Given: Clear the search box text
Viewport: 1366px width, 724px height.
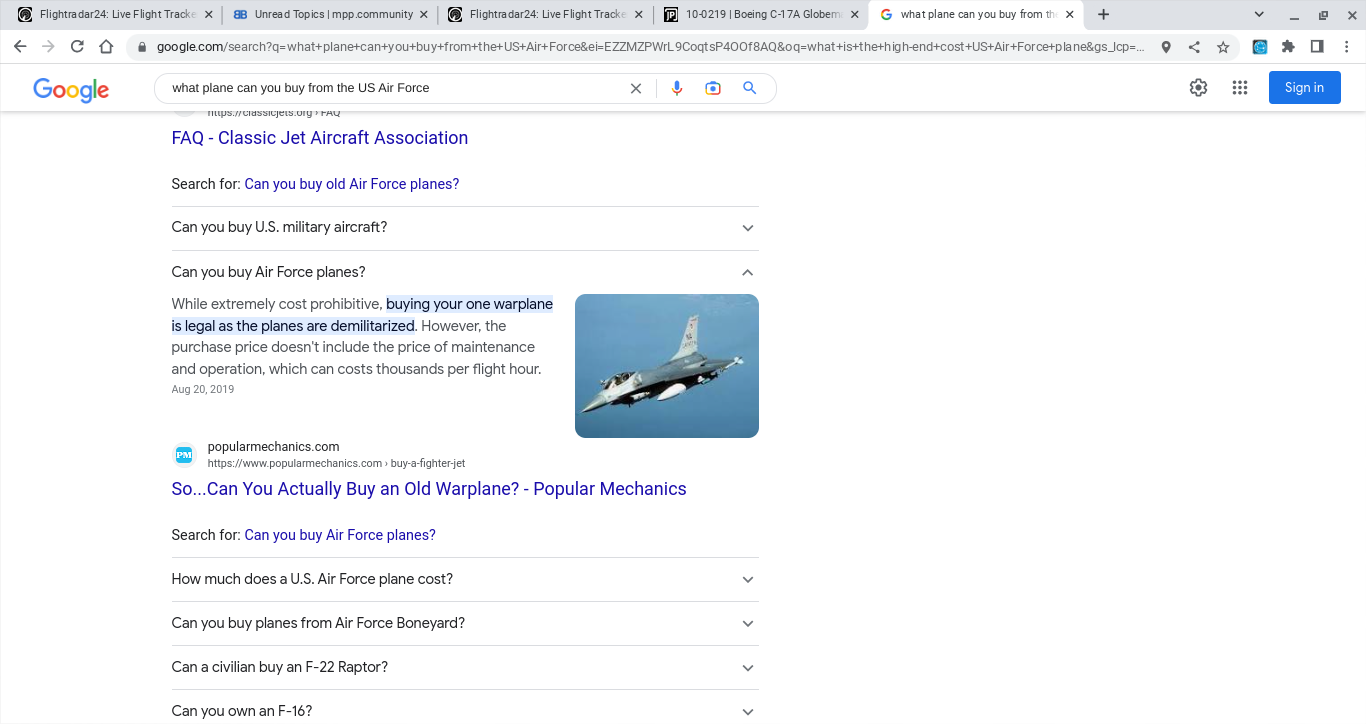Looking at the screenshot, I should [635, 88].
